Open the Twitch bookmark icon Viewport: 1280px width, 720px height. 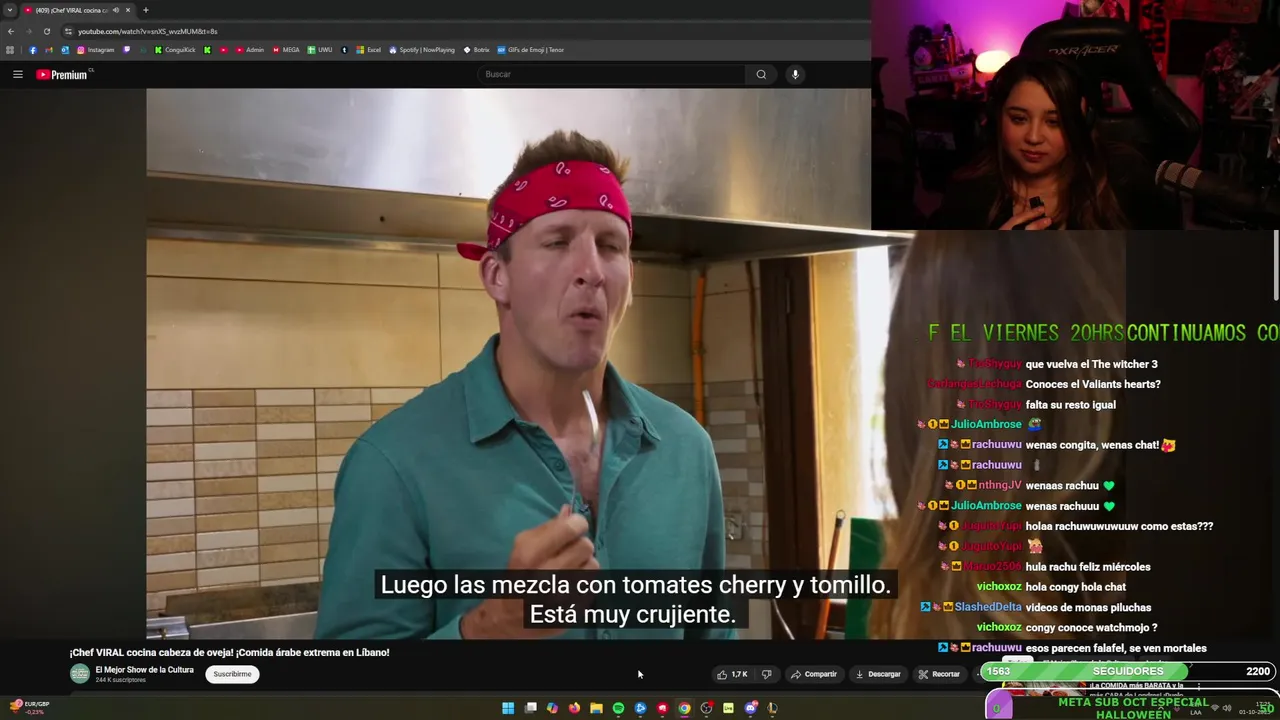(127, 50)
